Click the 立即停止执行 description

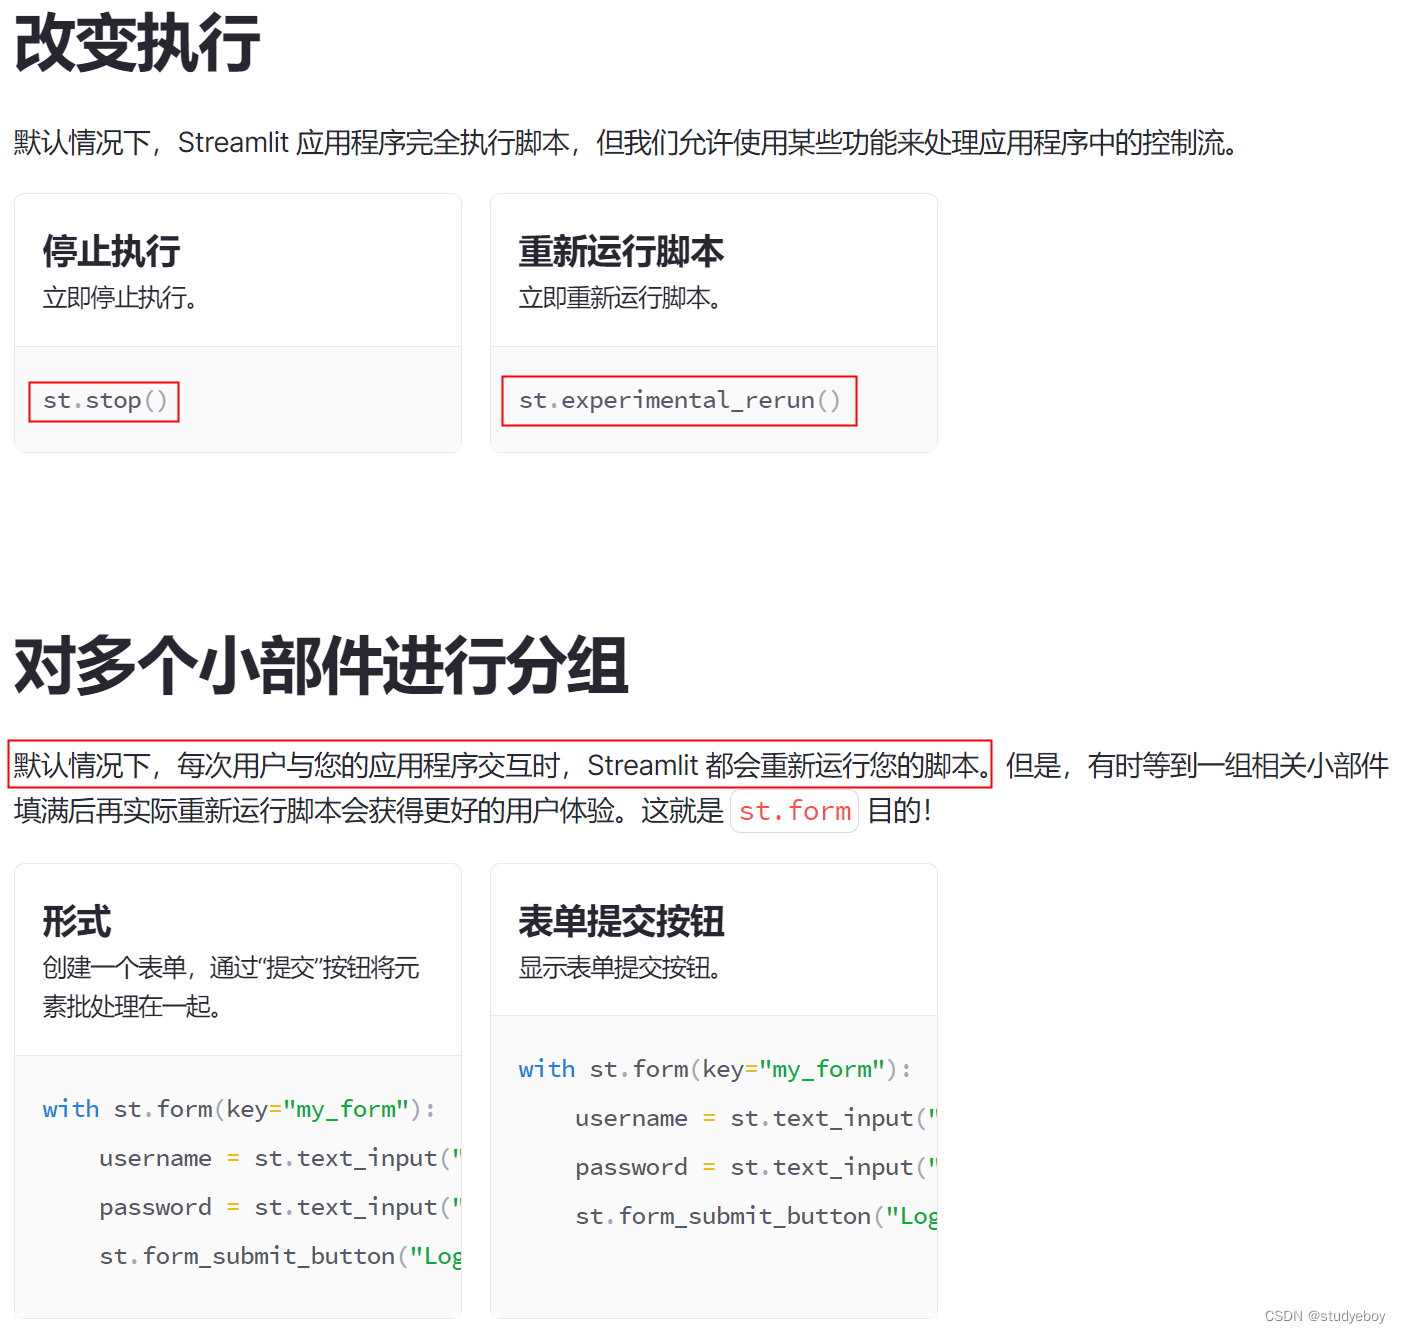(x=120, y=298)
